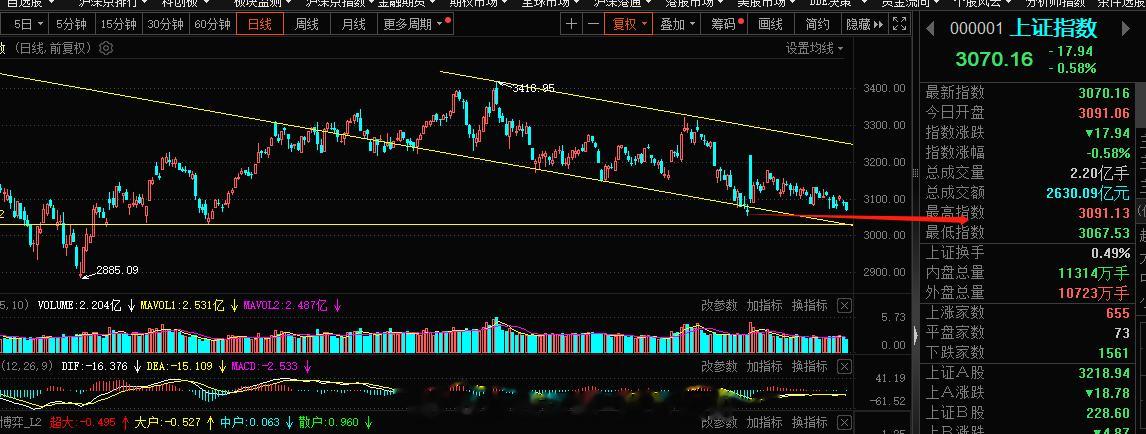The width and height of the screenshot is (1146, 434).
Task: Toggle the 筹码 chip distribution panel
Action: [725, 24]
